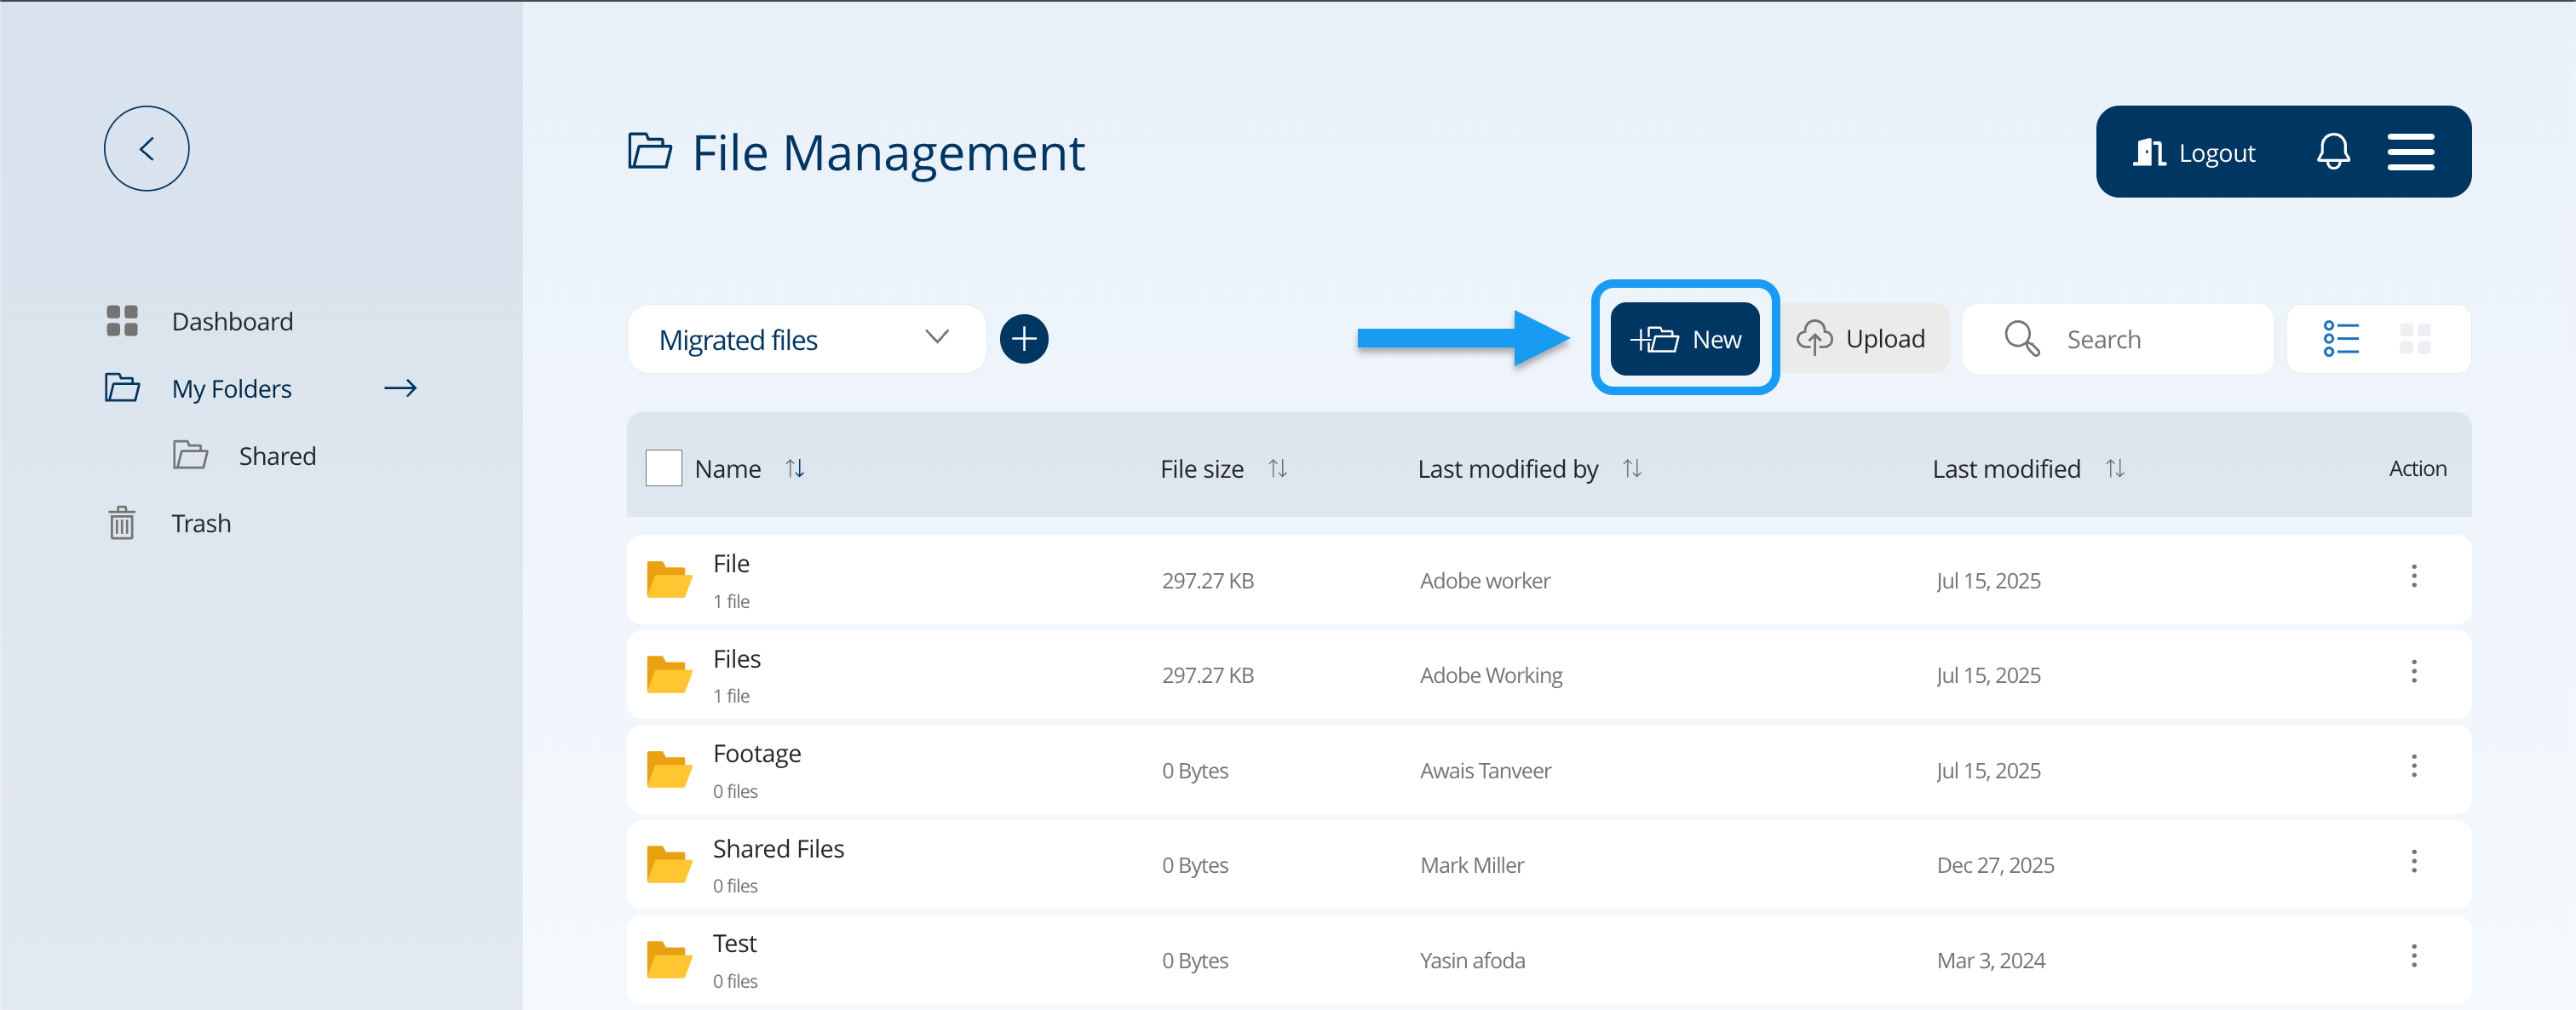Open the Shared folder in the sidebar
Screen dimensions: 2576x1010
(276, 456)
